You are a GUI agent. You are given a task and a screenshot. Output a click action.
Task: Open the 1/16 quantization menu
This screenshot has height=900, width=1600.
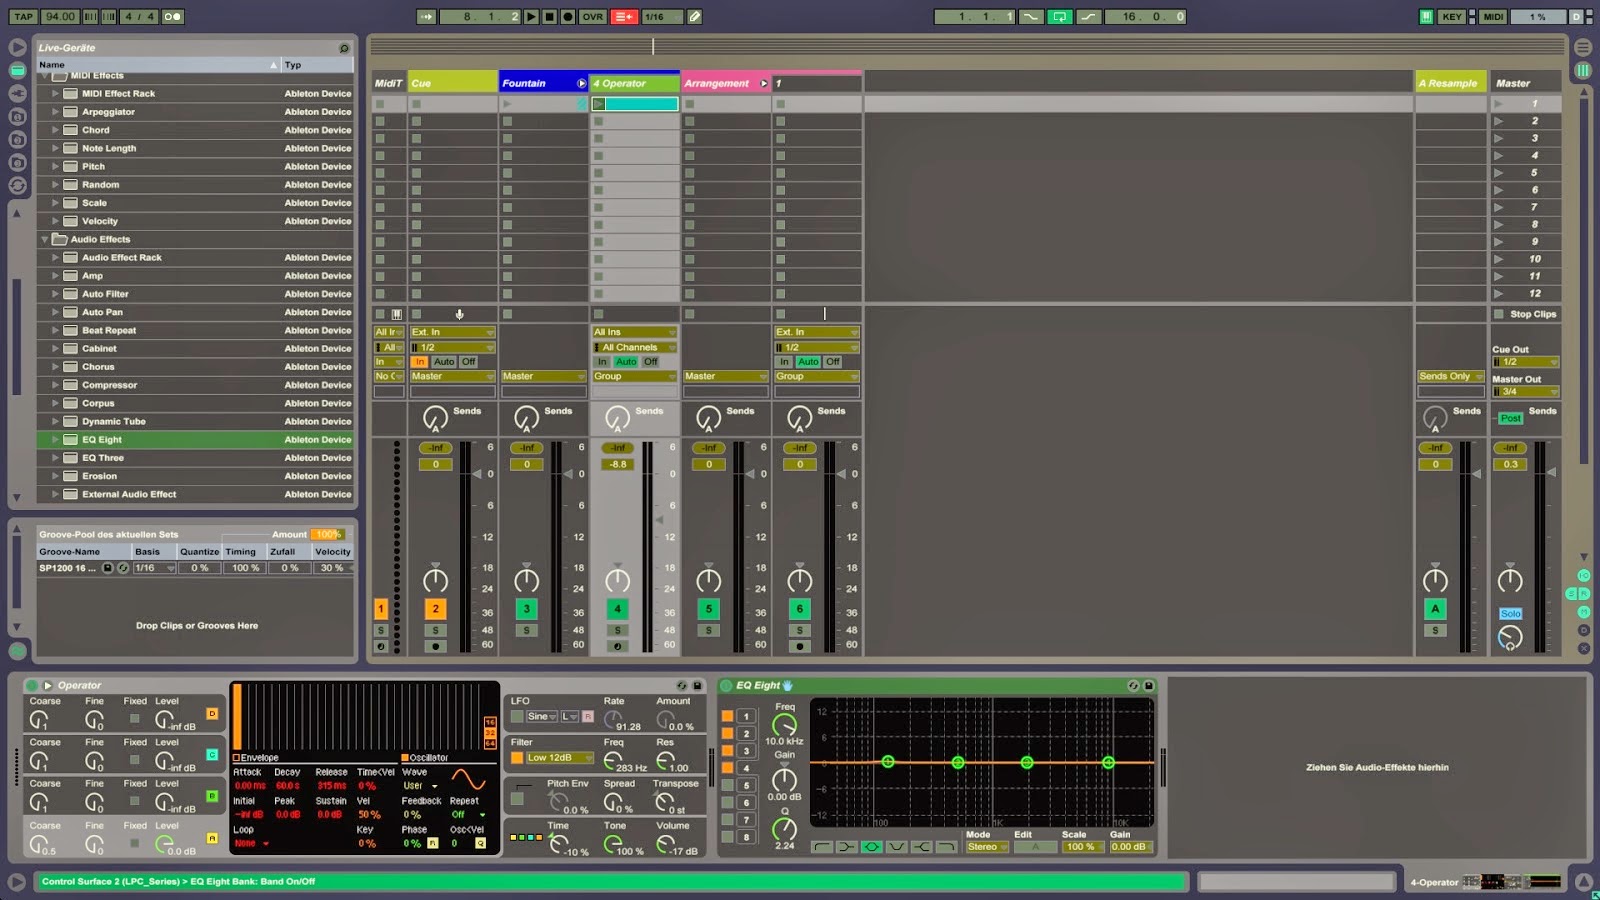point(660,16)
